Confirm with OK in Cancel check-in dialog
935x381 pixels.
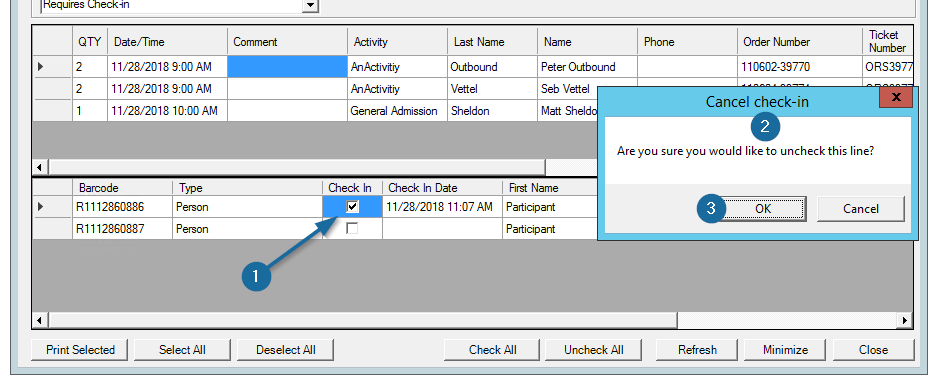(763, 209)
